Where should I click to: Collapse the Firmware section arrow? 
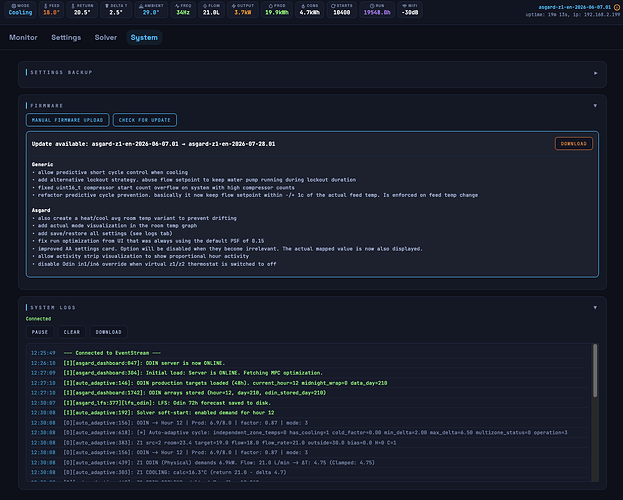coord(595,106)
